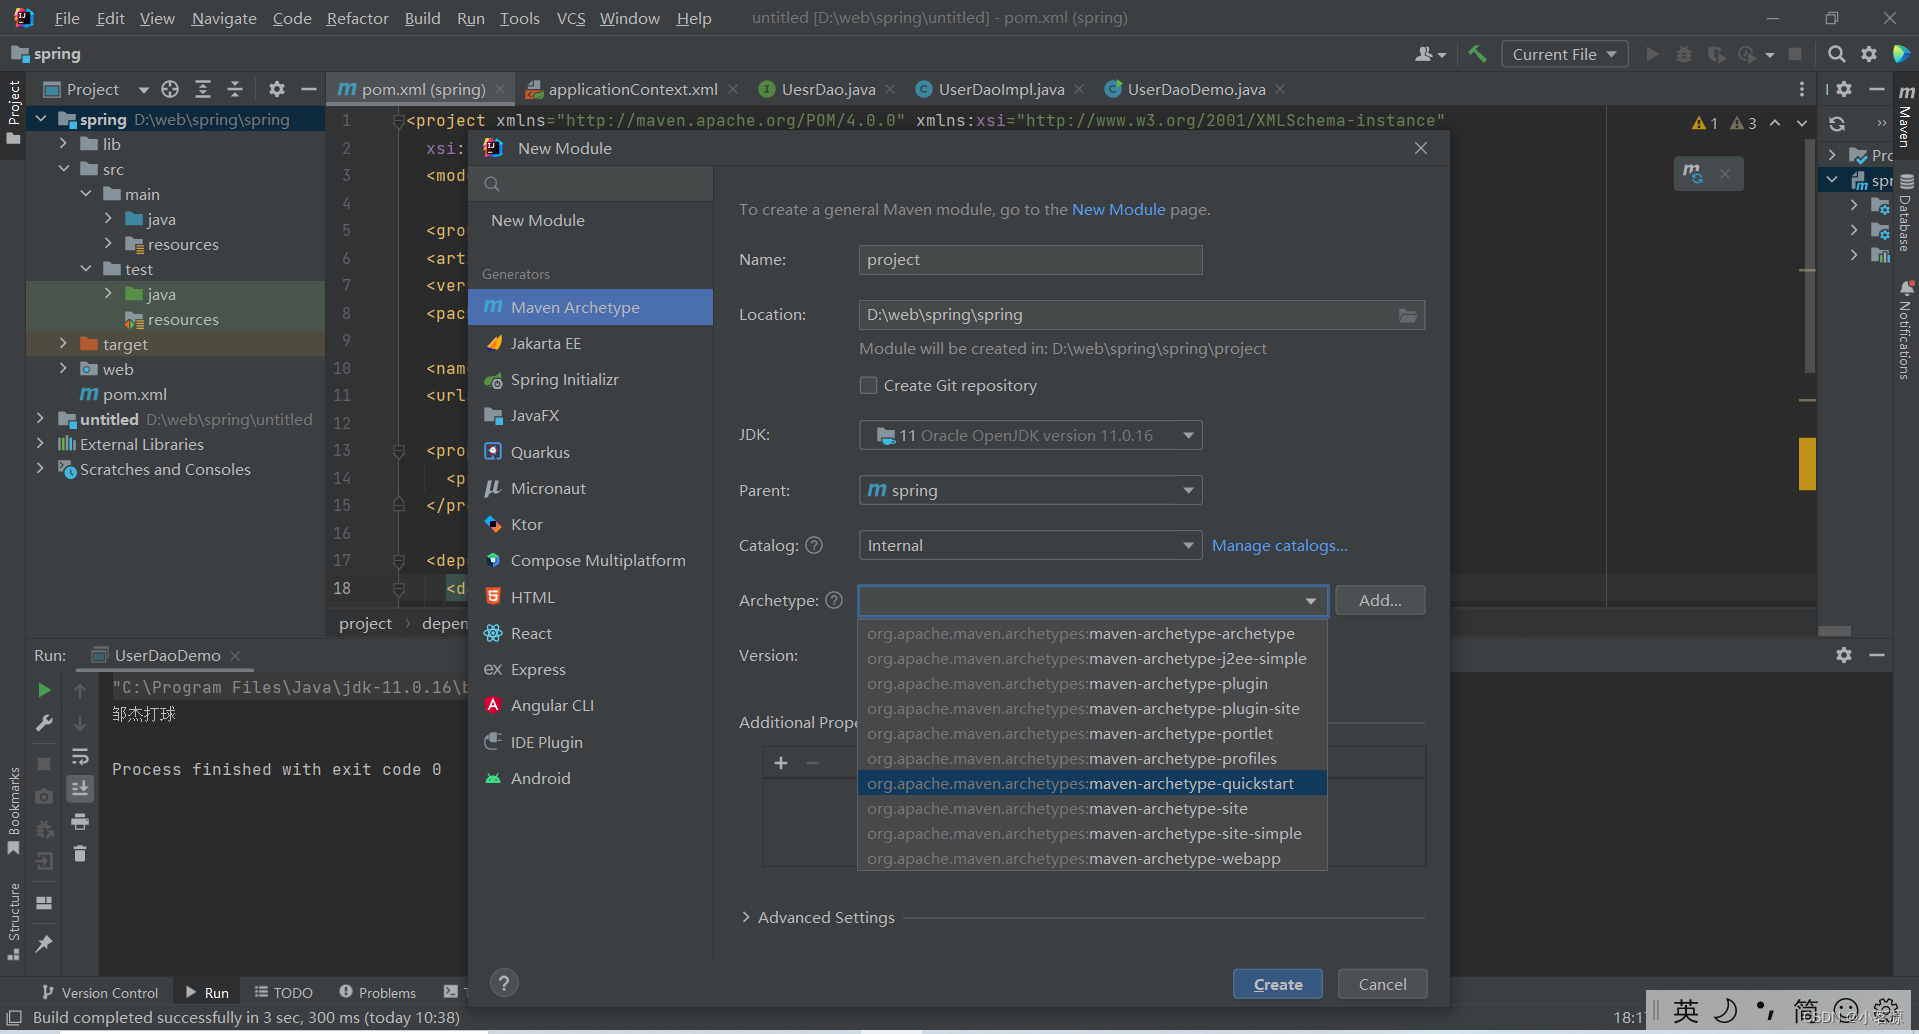Select the React generator
The width and height of the screenshot is (1919, 1034).
click(590, 633)
